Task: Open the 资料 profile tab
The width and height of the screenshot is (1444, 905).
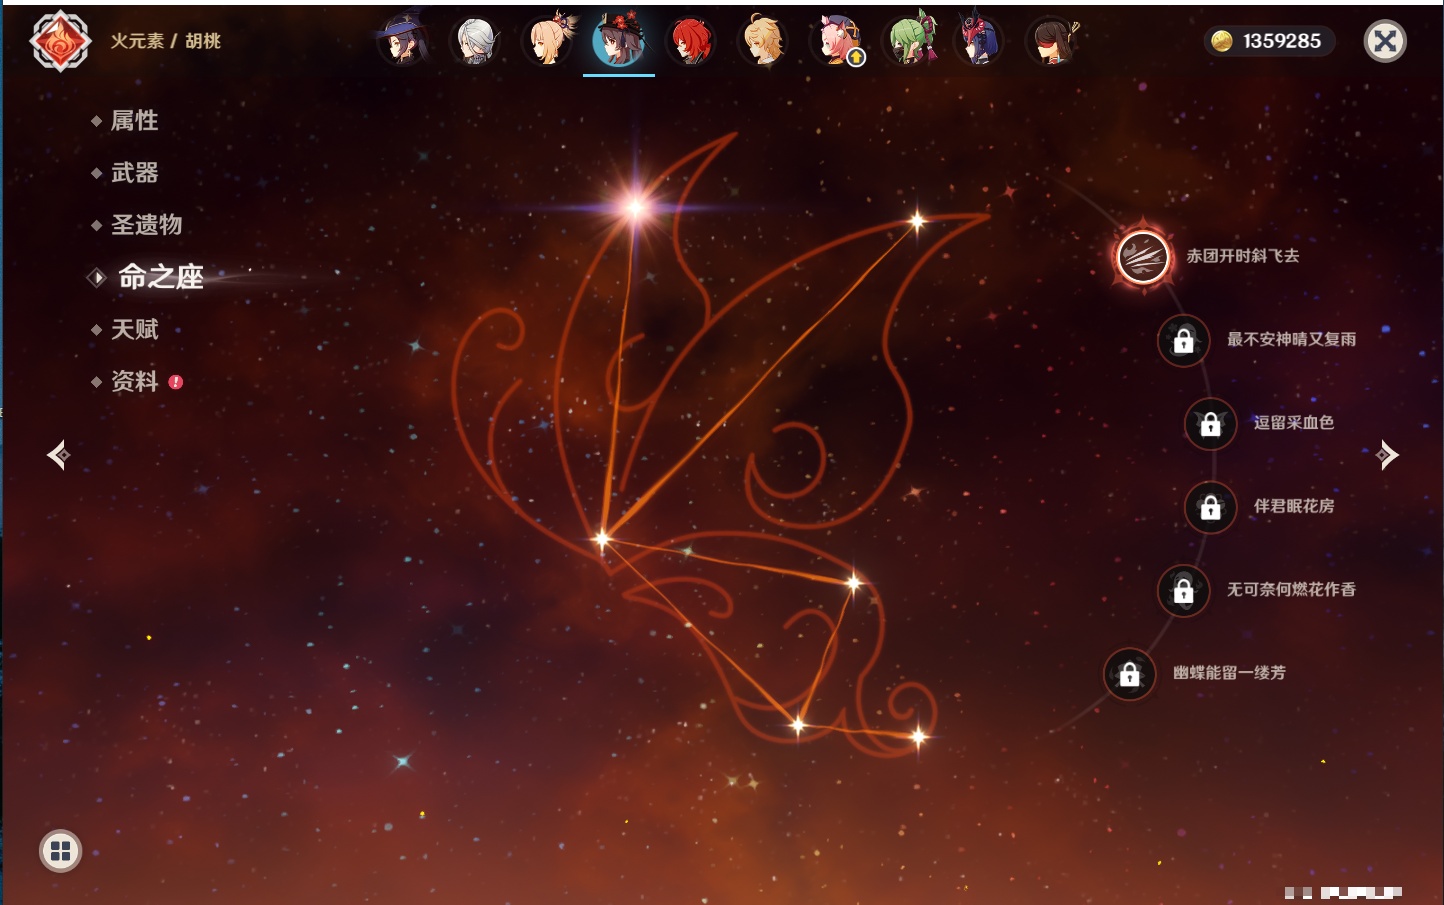Action: (x=134, y=381)
